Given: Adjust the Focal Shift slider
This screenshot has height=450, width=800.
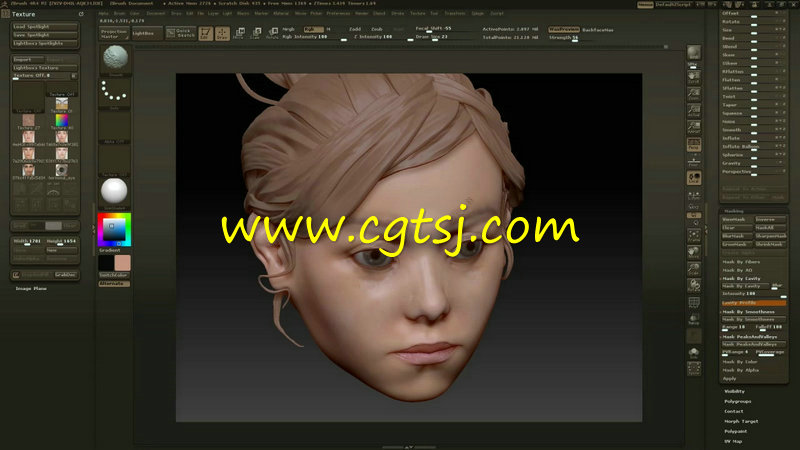Looking at the screenshot, I should tap(445, 29).
